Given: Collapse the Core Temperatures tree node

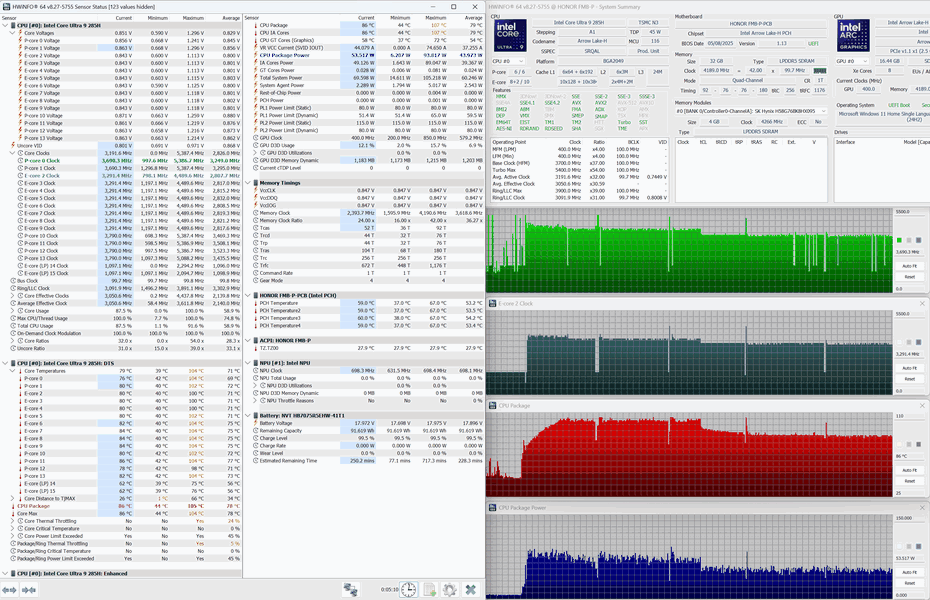Looking at the screenshot, I should tap(12, 371).
